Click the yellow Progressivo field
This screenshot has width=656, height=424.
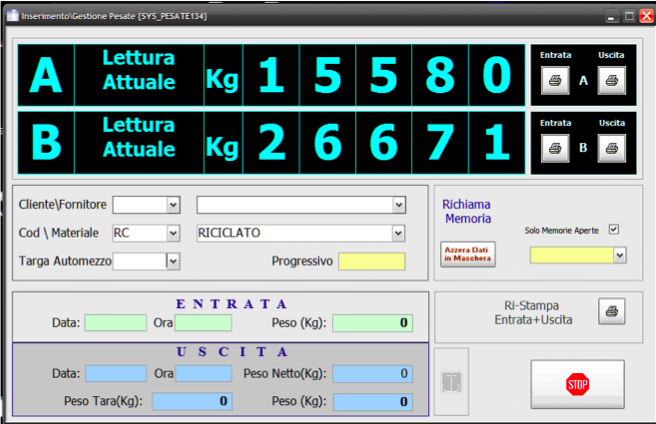click(372, 261)
